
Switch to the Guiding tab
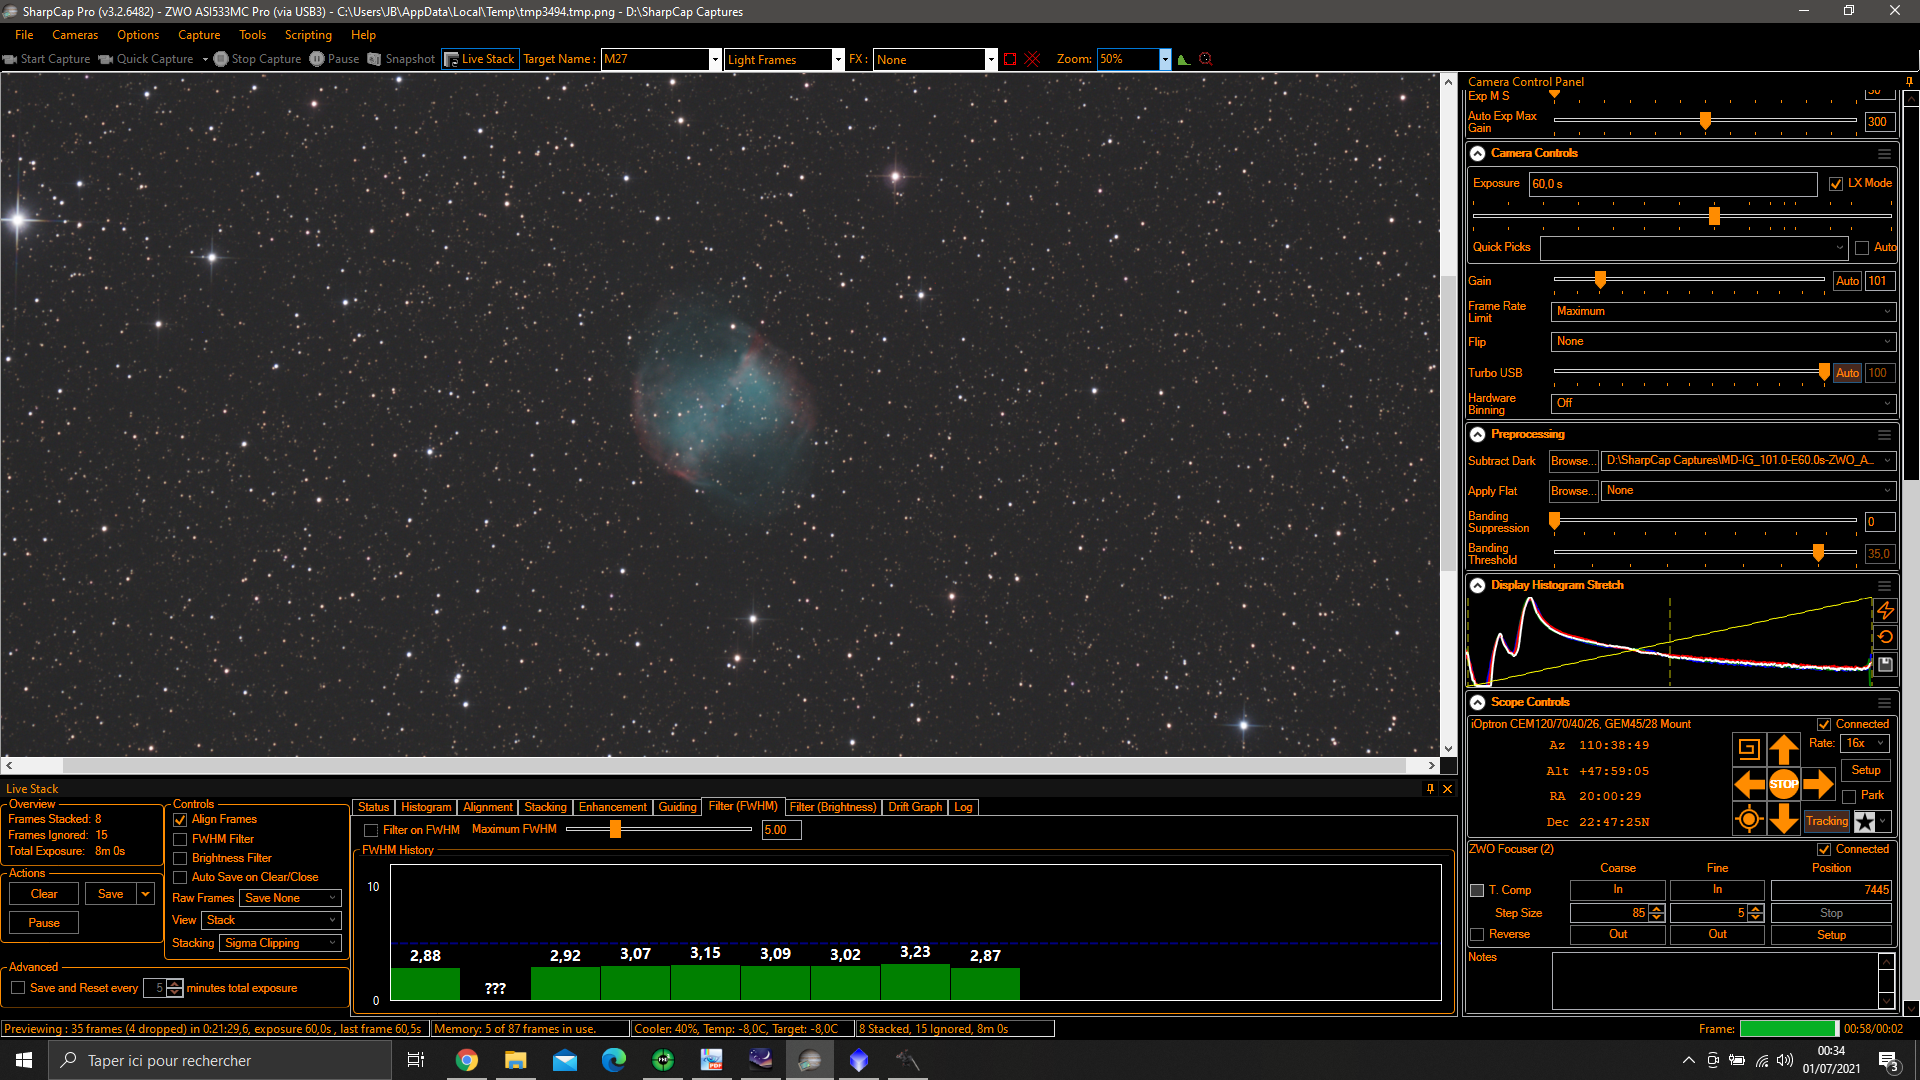coord(677,807)
